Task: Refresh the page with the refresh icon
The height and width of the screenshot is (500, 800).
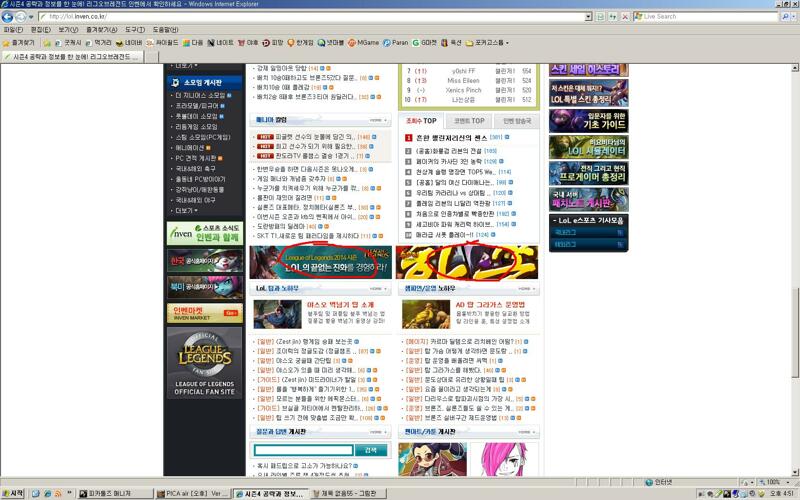Action: click(612, 17)
